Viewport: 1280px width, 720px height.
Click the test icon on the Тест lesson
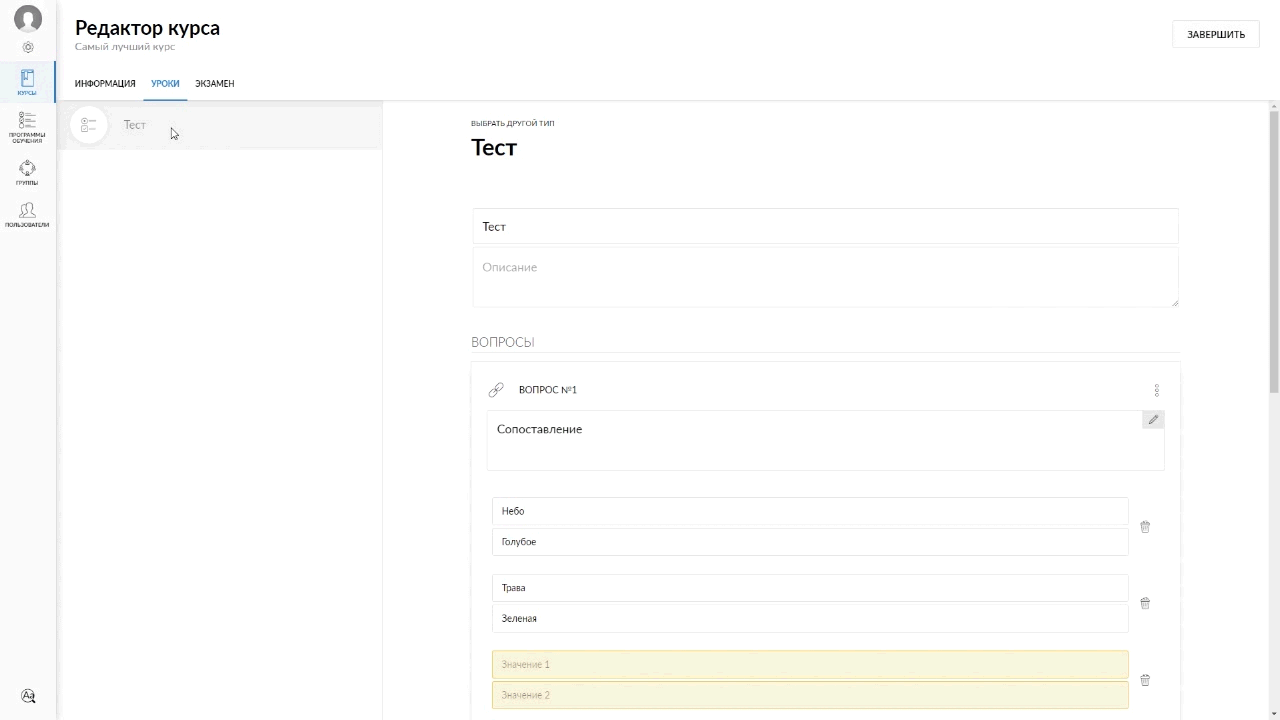pyautogui.click(x=88, y=125)
